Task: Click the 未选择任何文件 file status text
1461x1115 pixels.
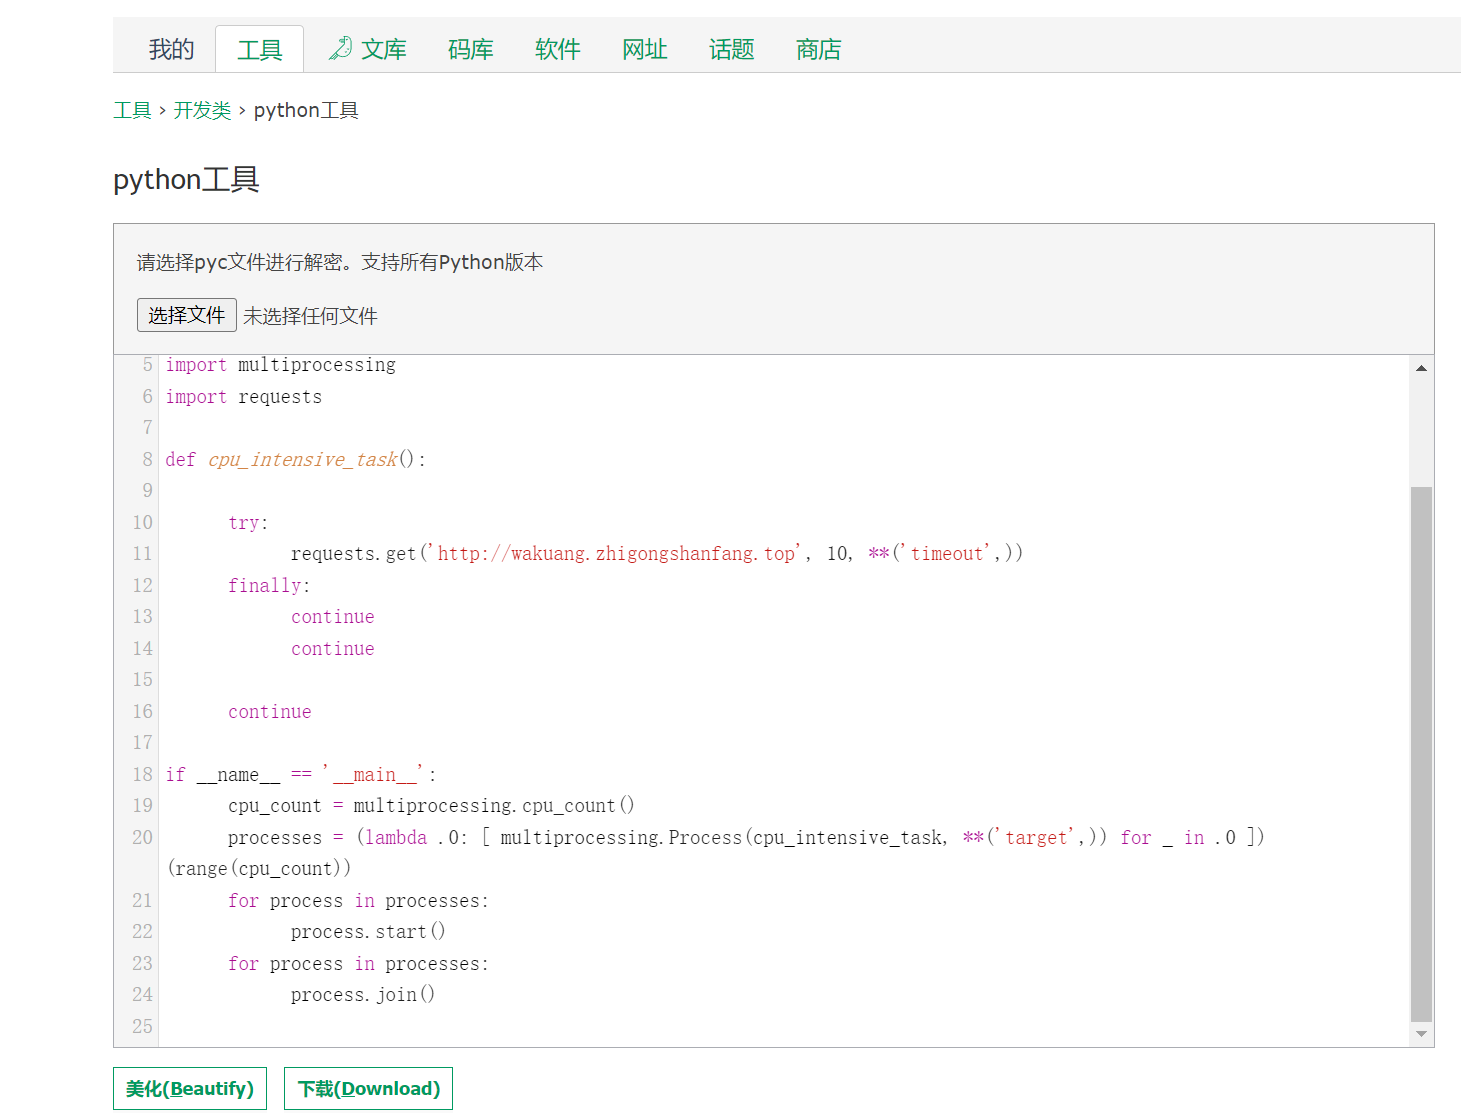Action: [x=310, y=316]
